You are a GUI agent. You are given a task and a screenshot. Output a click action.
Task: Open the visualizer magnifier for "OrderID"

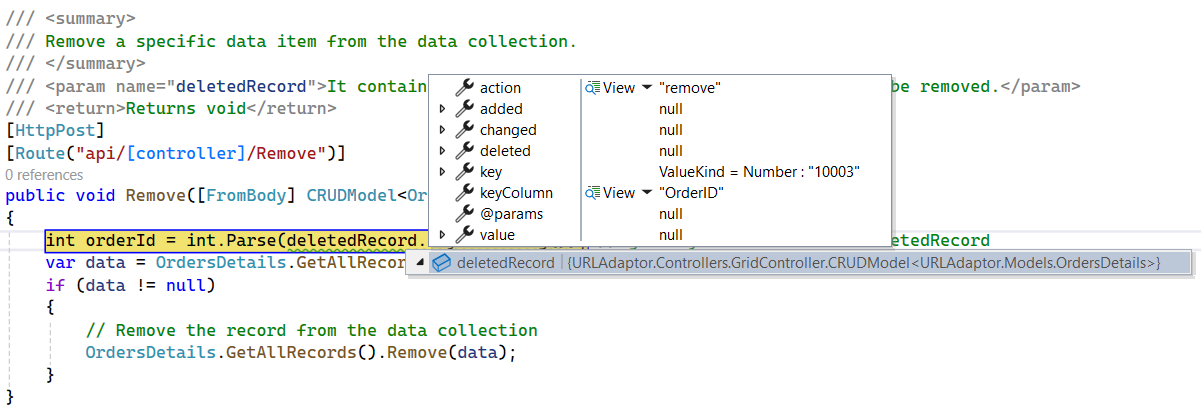pos(593,193)
